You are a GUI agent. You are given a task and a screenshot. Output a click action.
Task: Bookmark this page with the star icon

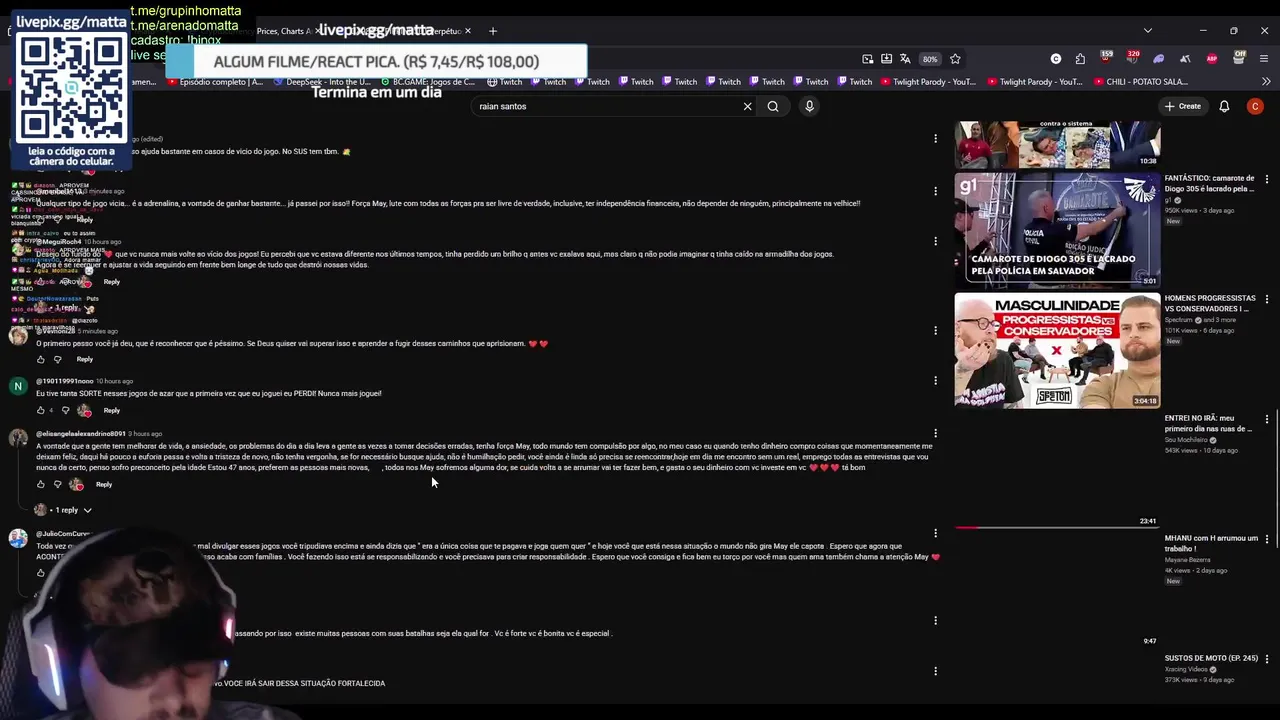tap(955, 59)
